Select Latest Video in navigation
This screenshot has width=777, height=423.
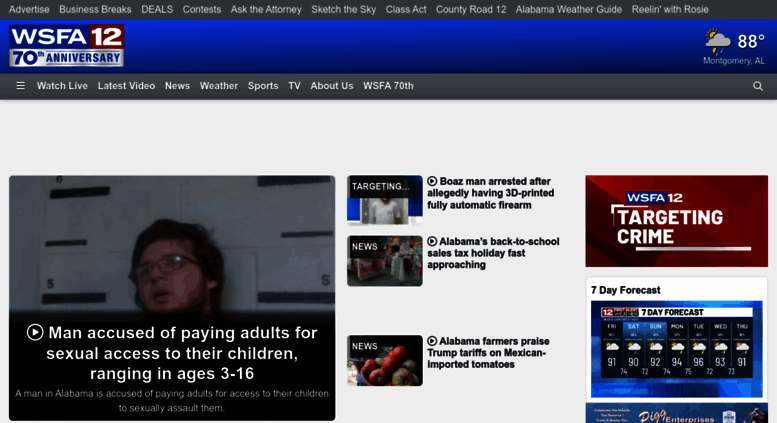pos(126,86)
